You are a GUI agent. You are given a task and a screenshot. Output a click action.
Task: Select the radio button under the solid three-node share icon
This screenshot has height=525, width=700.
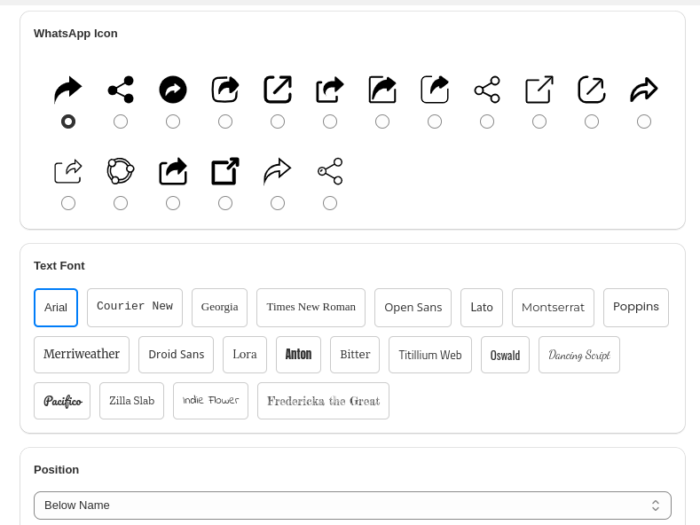coord(121,121)
